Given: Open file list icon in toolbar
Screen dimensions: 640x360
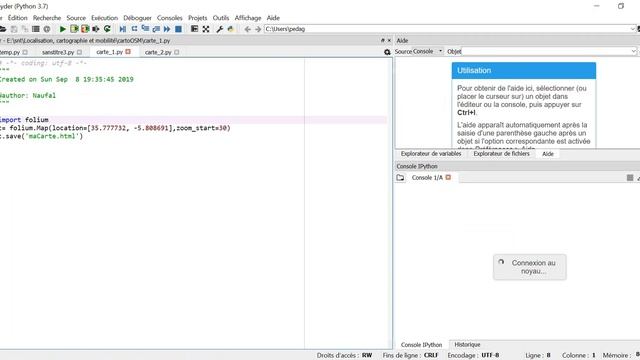Looking at the screenshot, I should pyautogui.click(x=36, y=29).
